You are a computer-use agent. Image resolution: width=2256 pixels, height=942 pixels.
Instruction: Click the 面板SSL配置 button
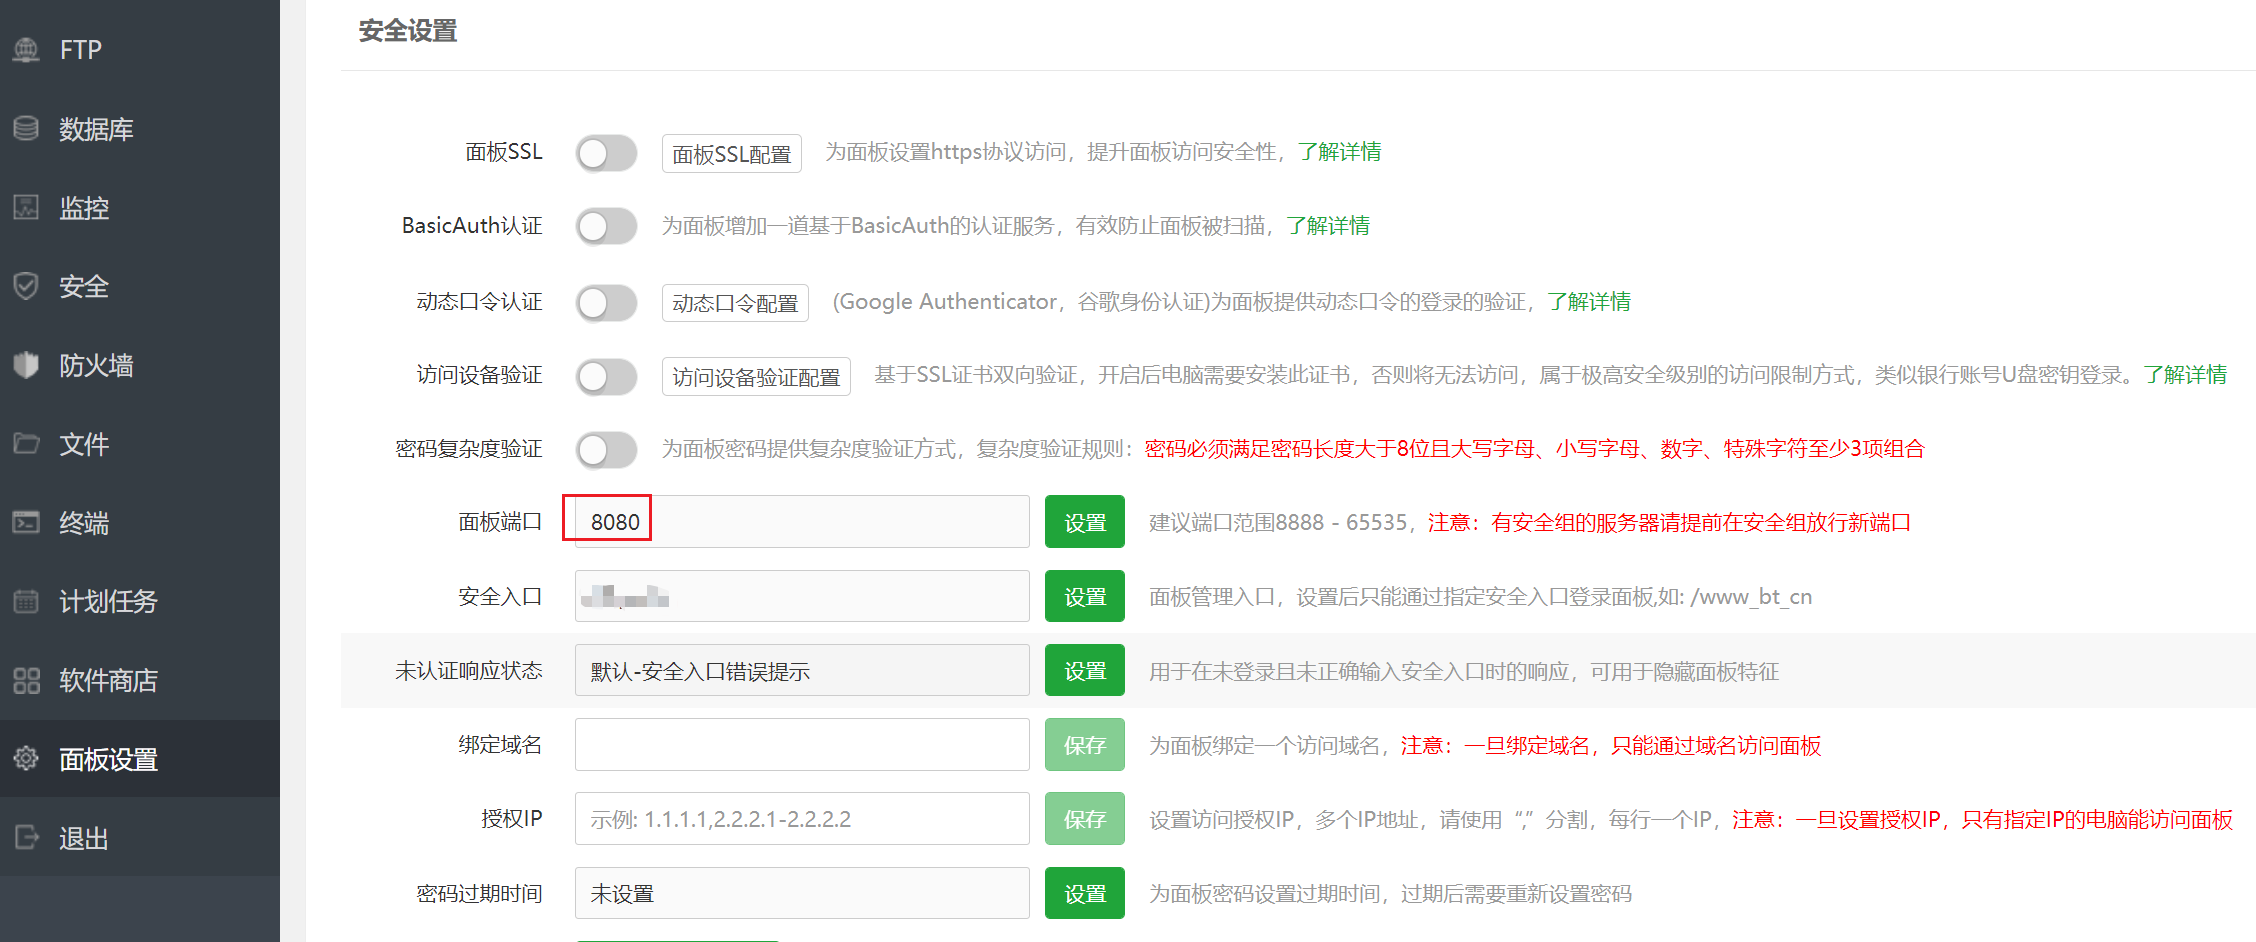[731, 154]
